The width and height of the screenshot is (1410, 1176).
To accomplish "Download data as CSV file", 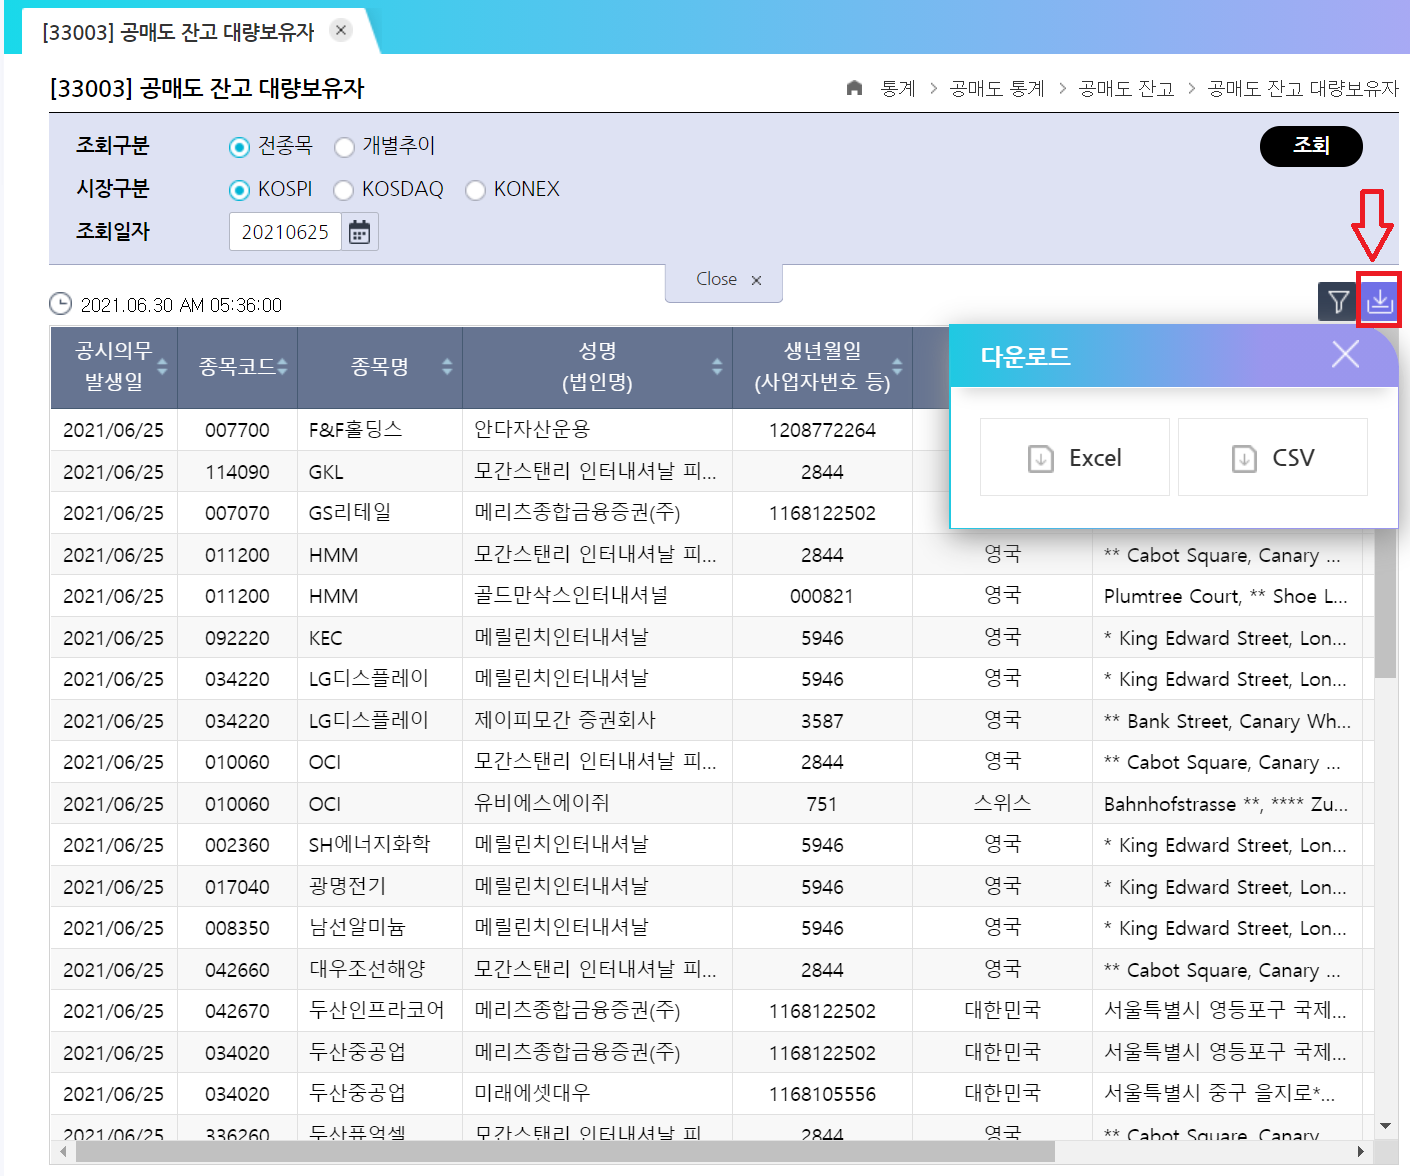I will pyautogui.click(x=1272, y=458).
